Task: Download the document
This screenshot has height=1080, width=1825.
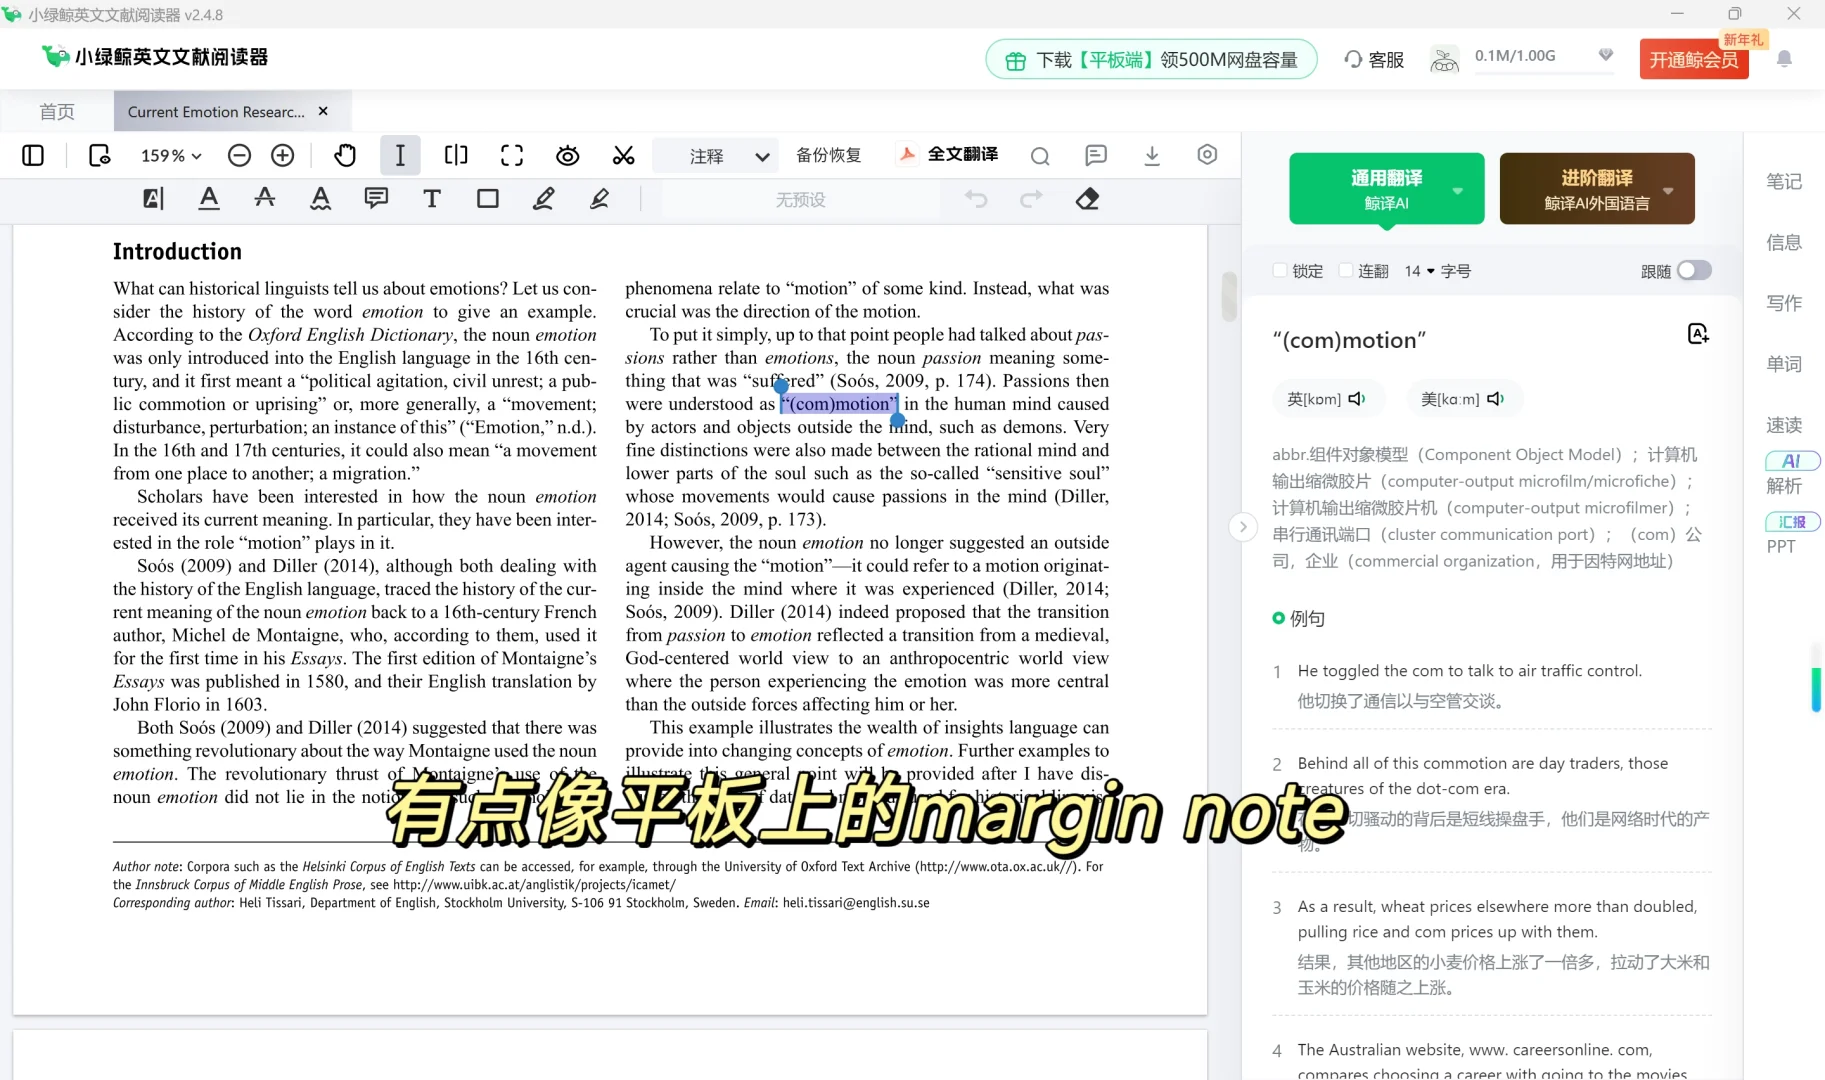Action: (x=1152, y=155)
